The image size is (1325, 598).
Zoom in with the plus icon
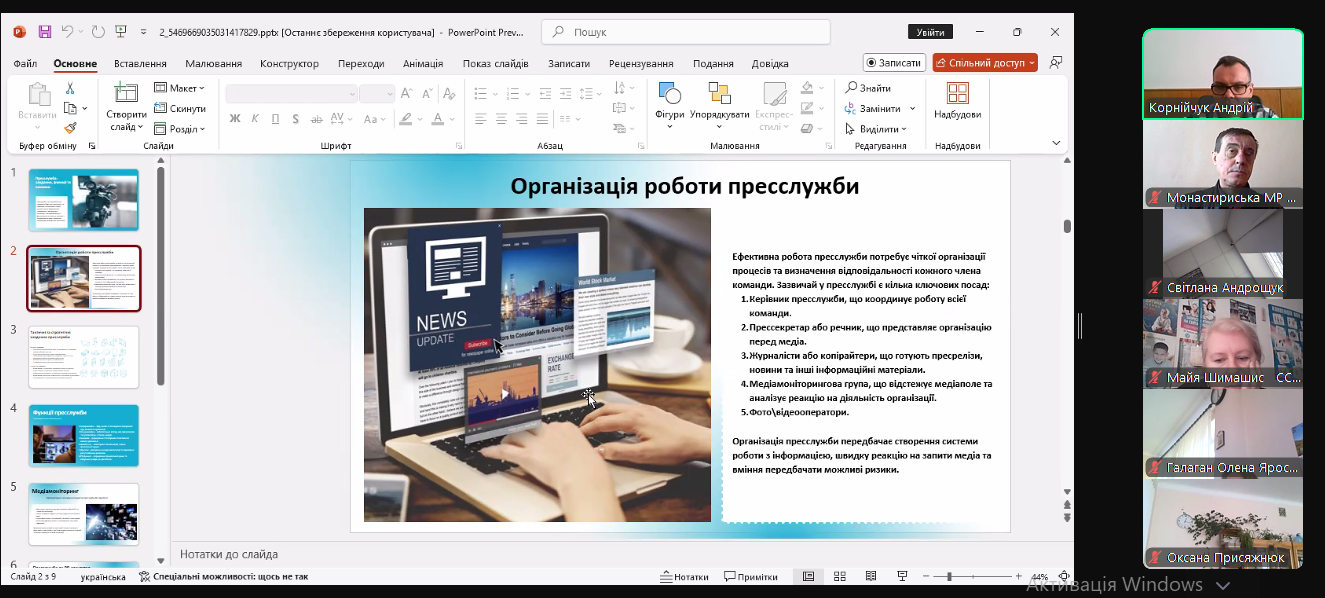tap(1018, 577)
